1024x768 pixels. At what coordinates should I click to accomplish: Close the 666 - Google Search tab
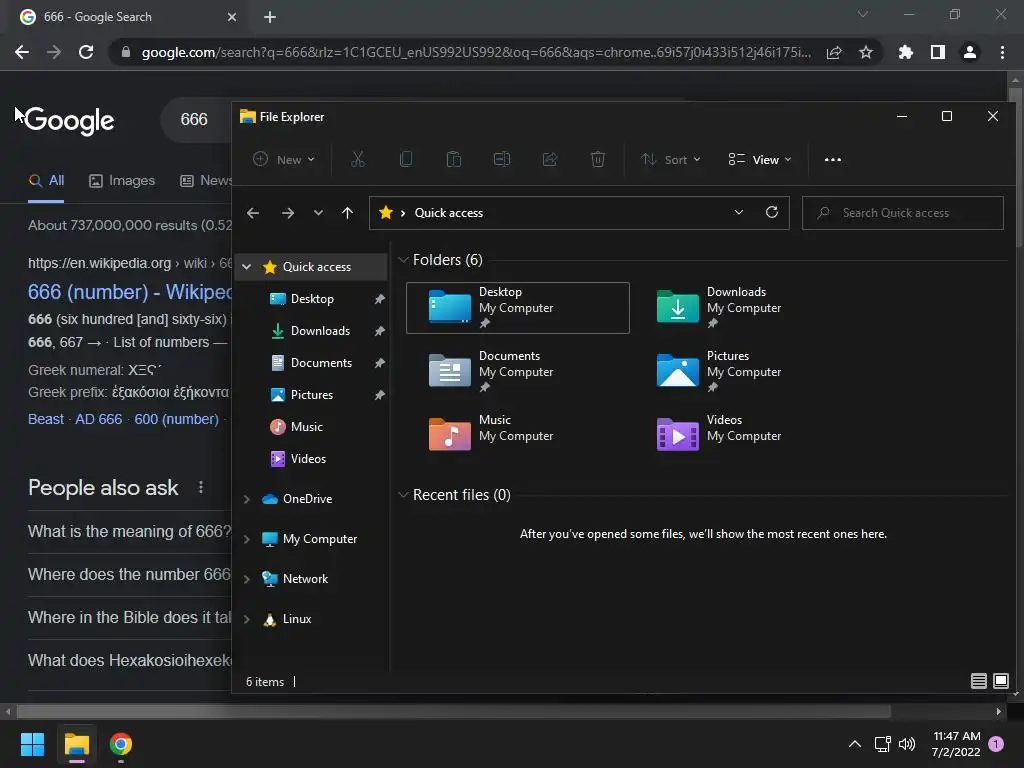232,17
